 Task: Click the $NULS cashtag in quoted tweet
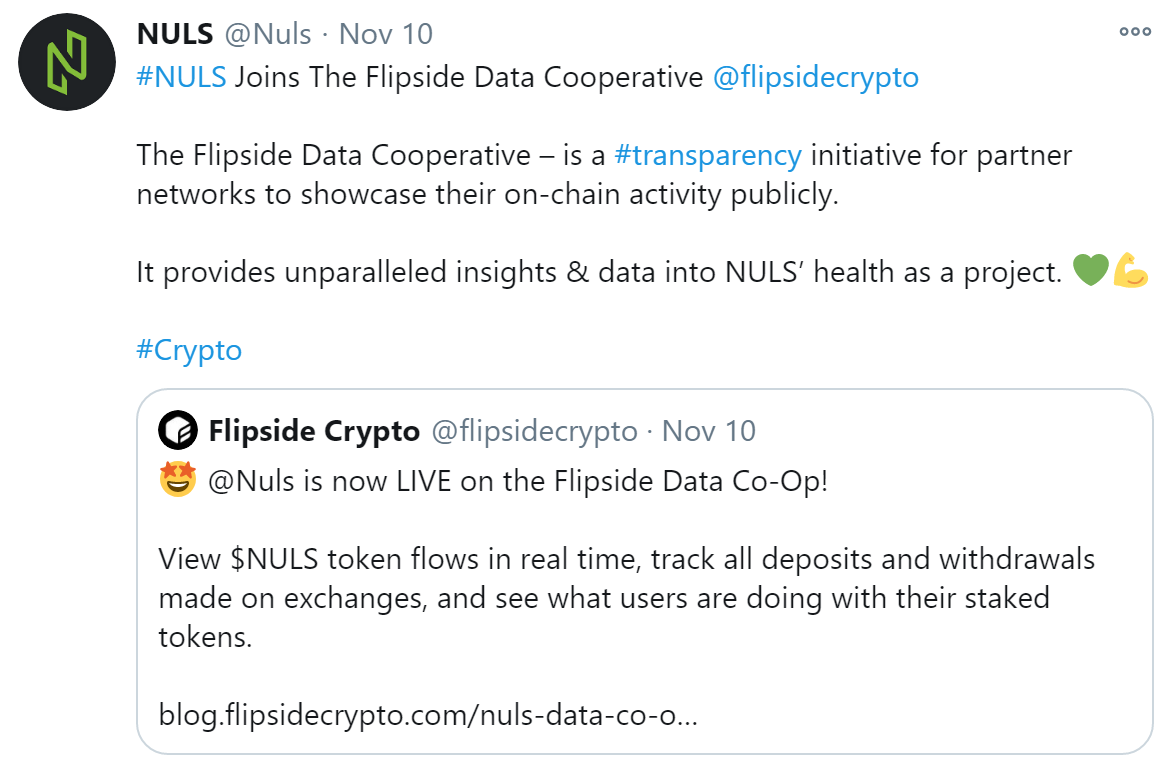point(274,559)
